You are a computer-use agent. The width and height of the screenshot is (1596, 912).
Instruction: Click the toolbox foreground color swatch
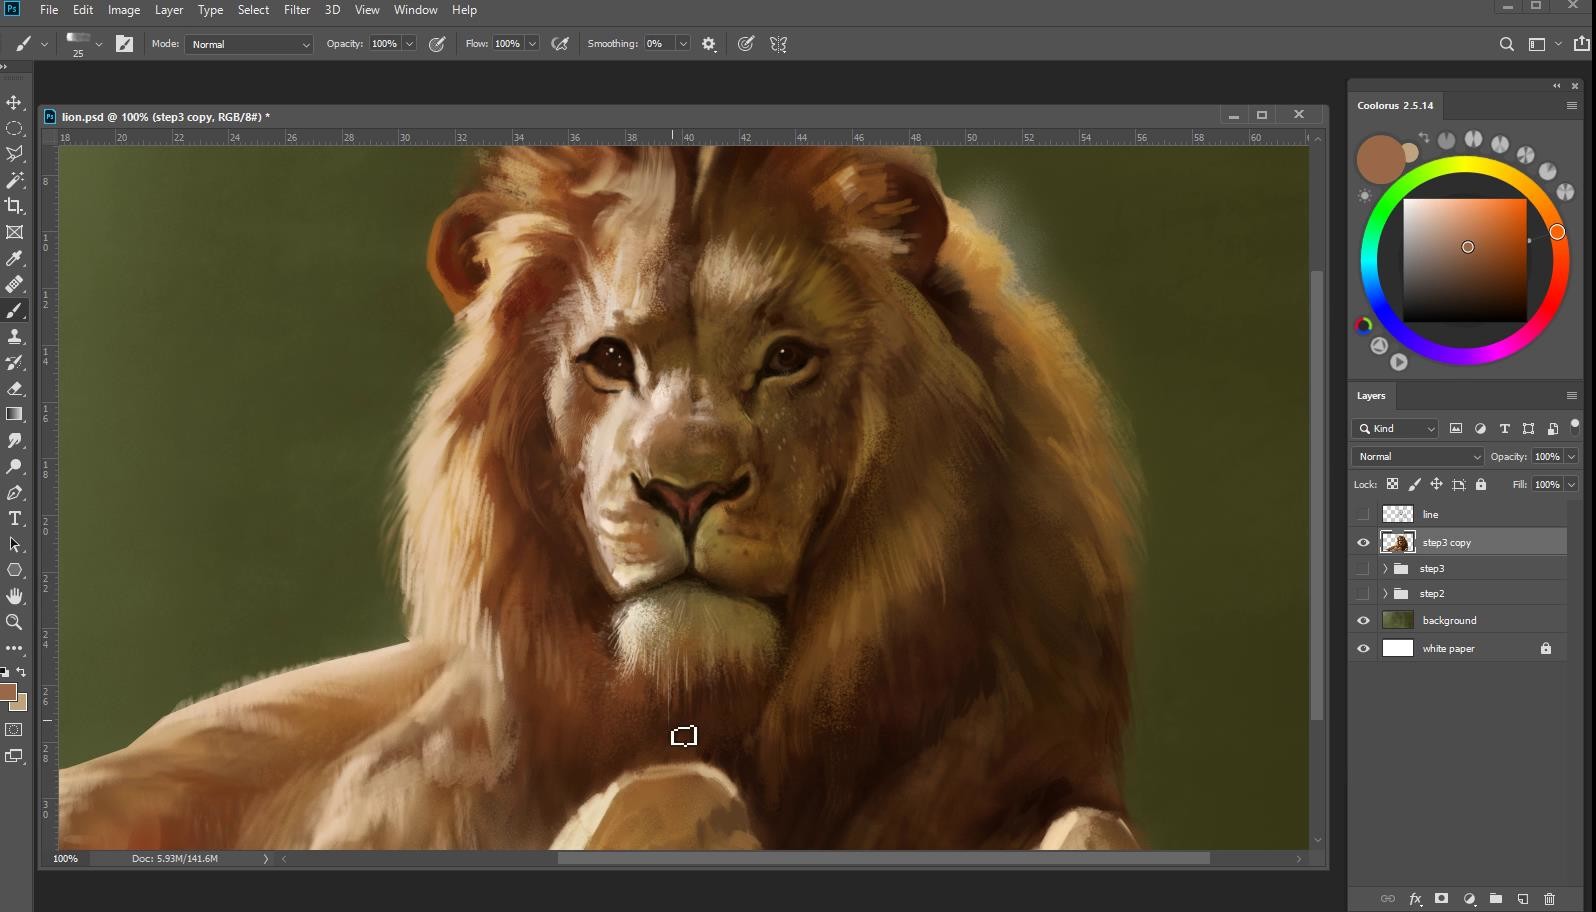(8, 692)
